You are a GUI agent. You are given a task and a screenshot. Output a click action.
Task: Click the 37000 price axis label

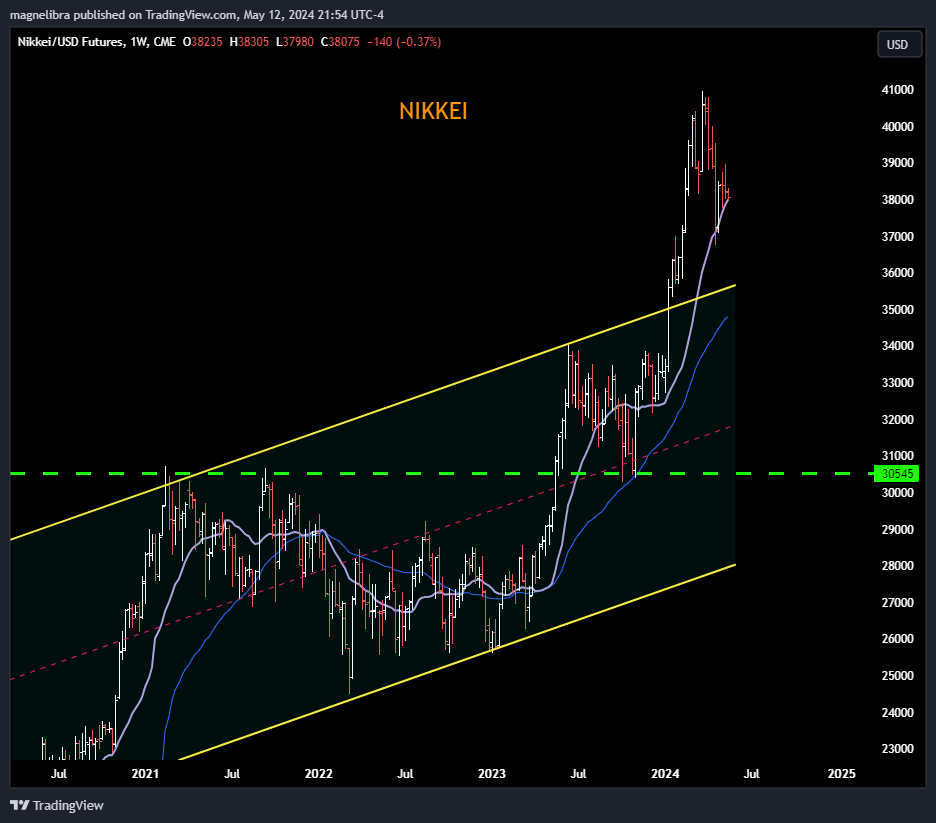[897, 237]
